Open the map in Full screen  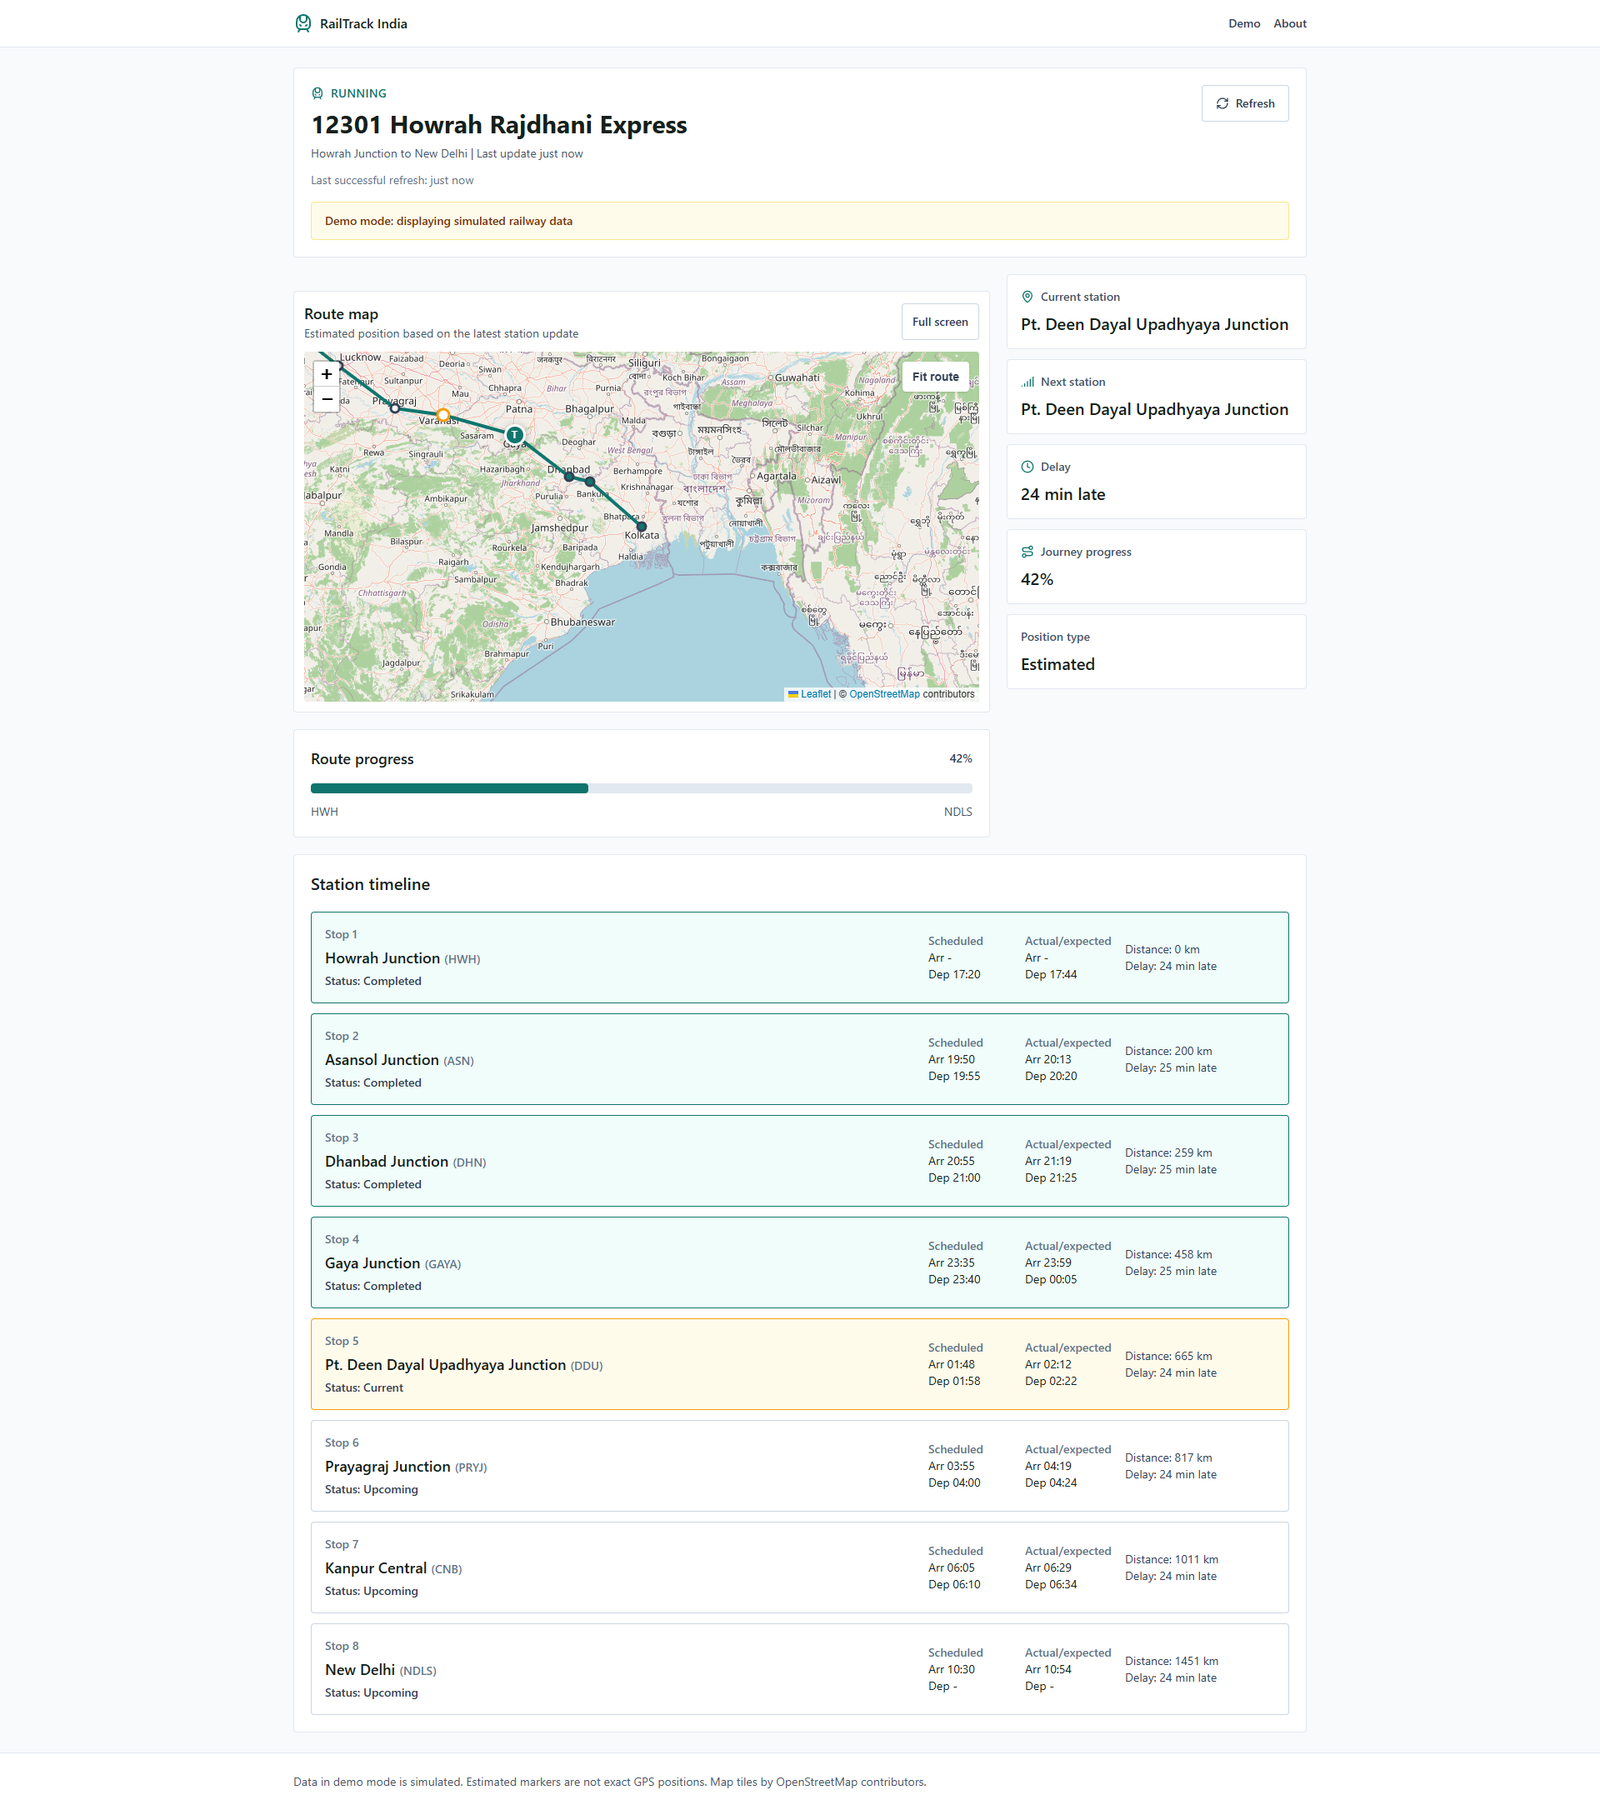coord(940,322)
